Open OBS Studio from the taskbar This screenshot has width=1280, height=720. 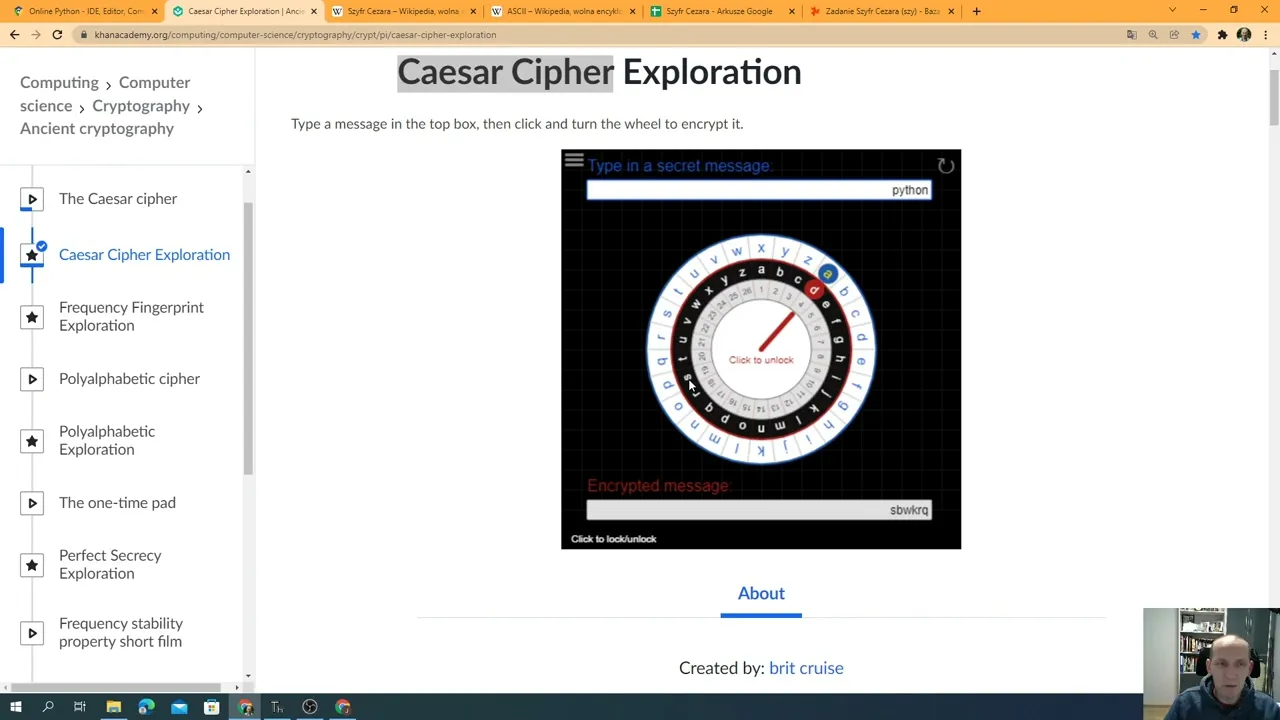click(x=310, y=707)
